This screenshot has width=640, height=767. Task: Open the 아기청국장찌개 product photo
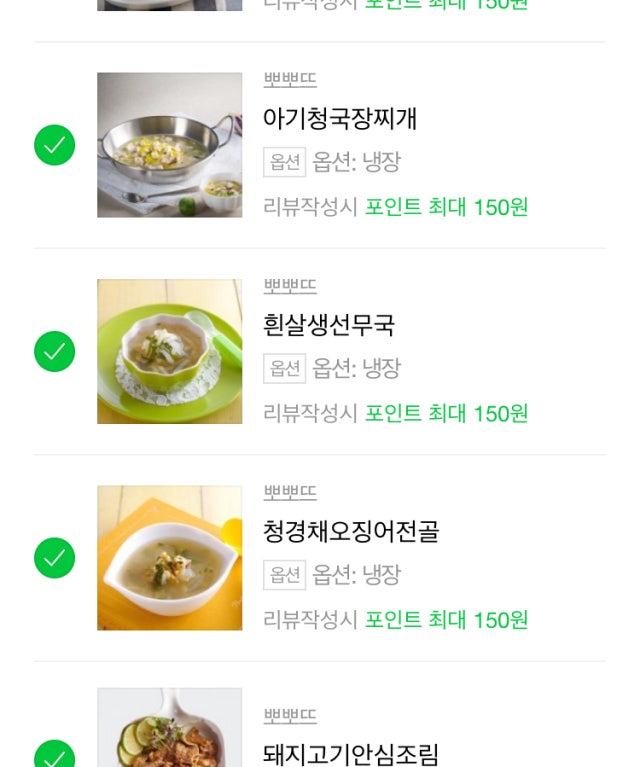169,145
